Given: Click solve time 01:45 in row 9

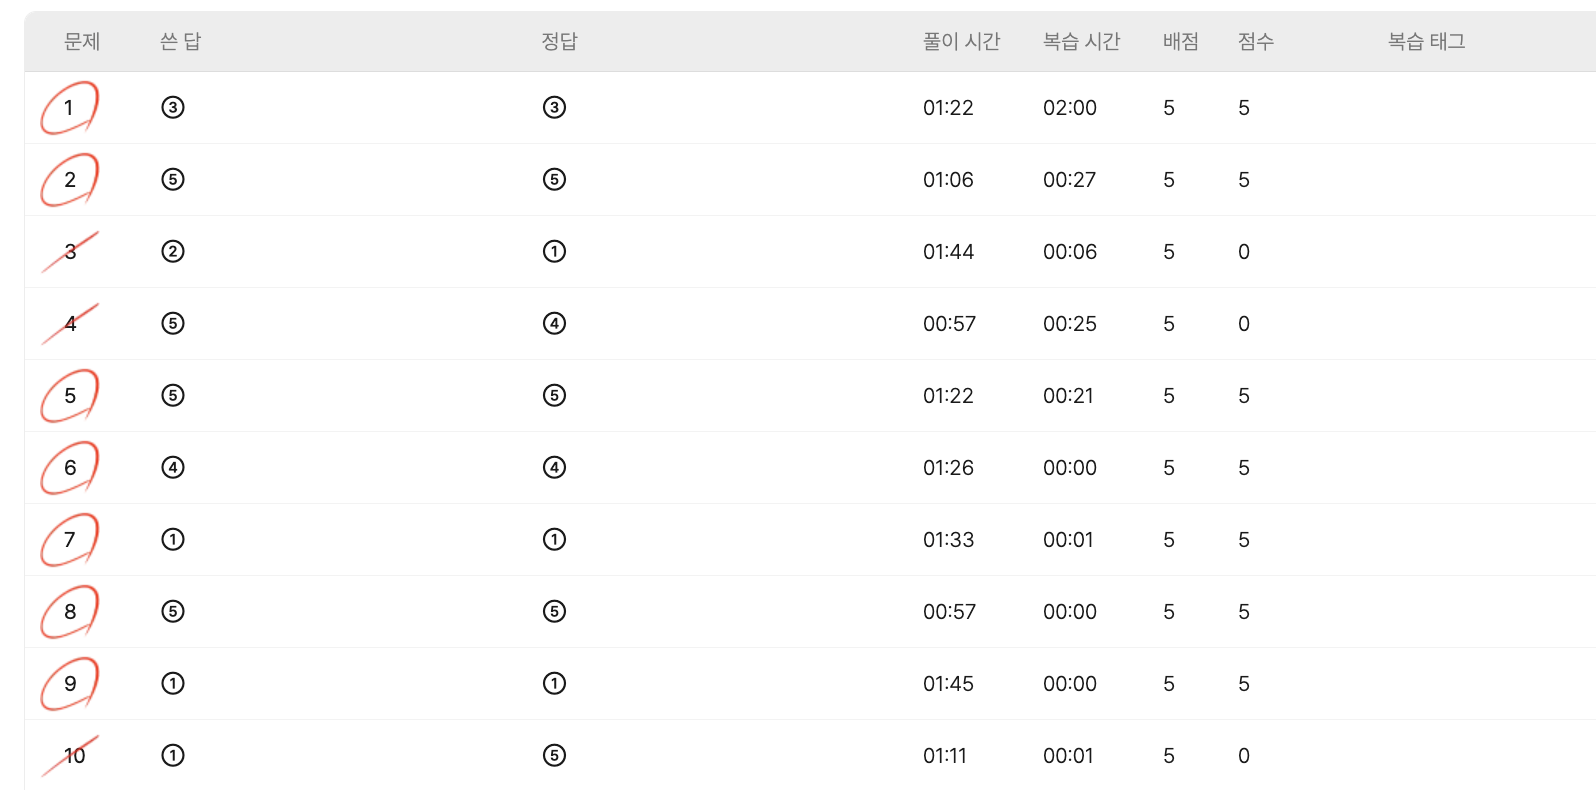Looking at the screenshot, I should click(x=948, y=683).
